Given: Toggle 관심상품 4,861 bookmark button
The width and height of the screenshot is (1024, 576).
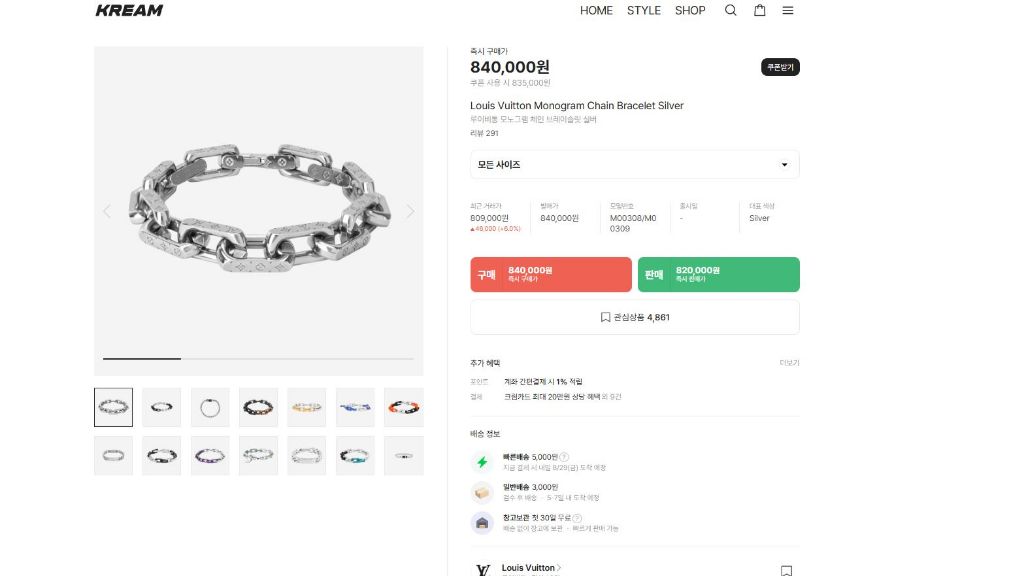Looking at the screenshot, I should point(635,317).
